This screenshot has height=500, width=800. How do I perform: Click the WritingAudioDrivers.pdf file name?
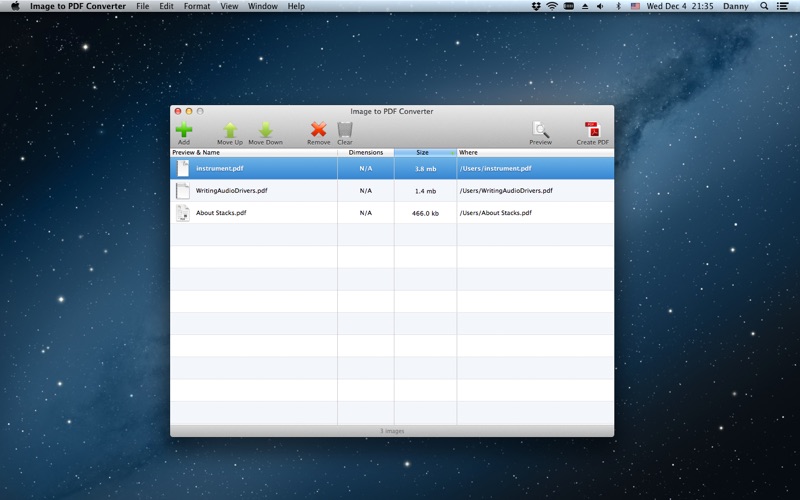pos(232,191)
